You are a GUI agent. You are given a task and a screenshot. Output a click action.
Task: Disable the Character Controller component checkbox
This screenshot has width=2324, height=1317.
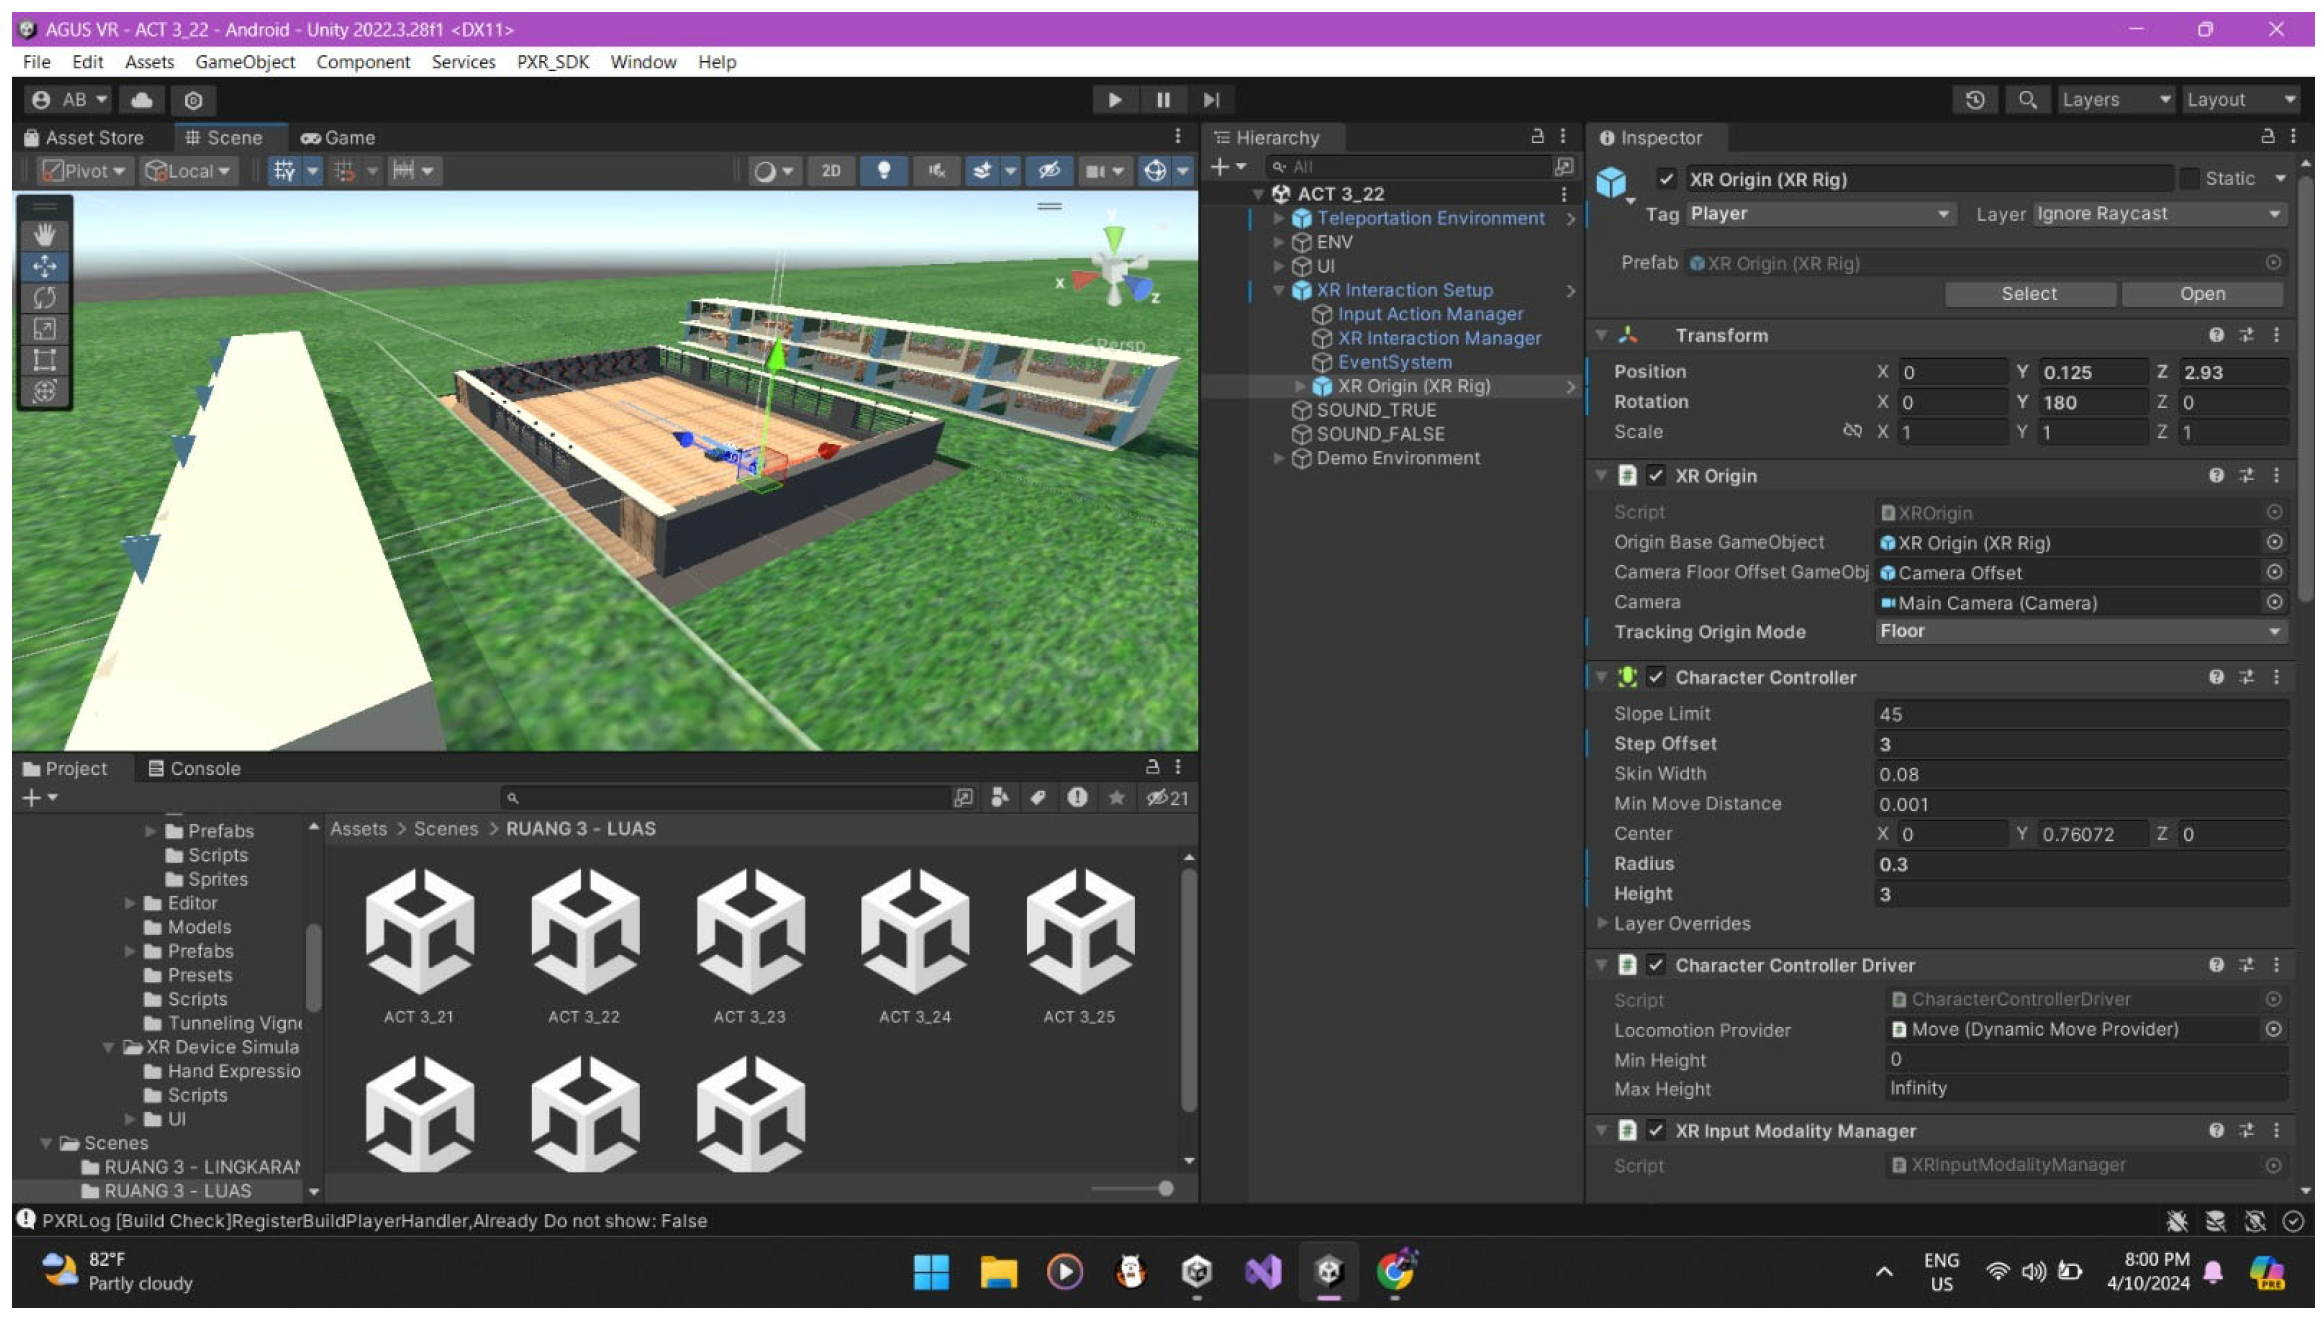click(x=1656, y=677)
